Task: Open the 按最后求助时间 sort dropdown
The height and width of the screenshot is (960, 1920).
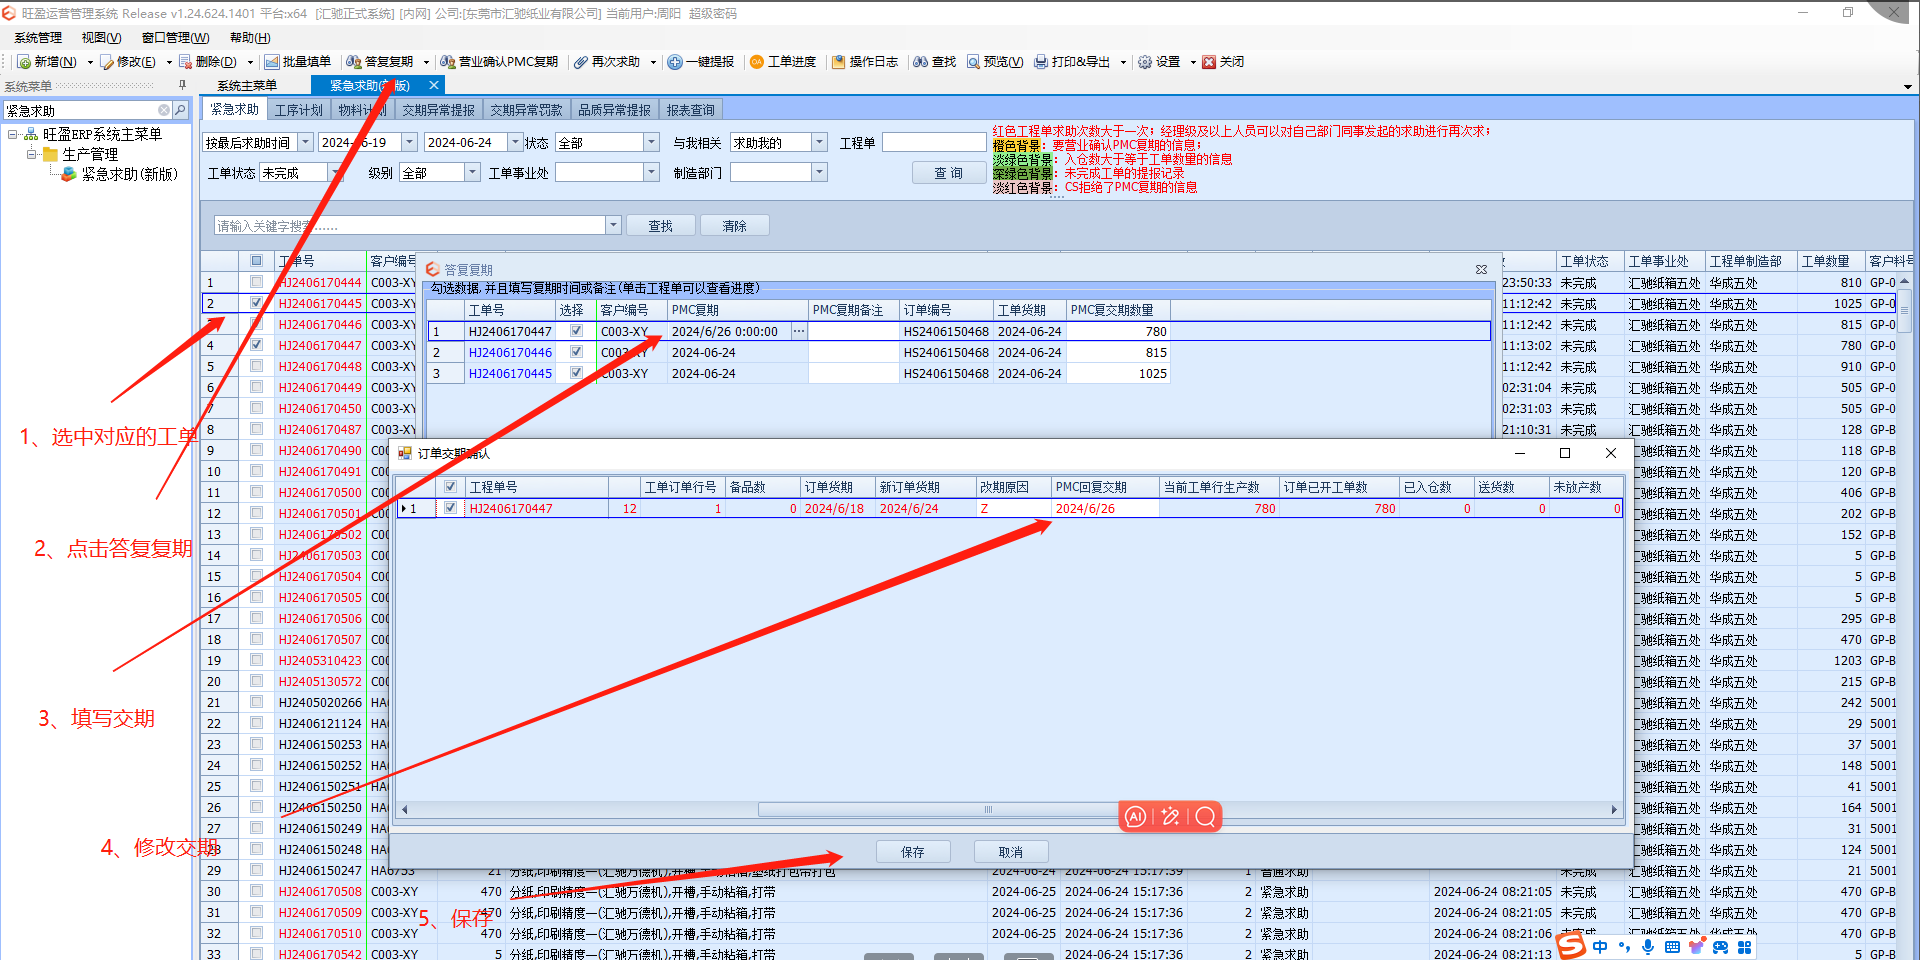Action: point(306,143)
